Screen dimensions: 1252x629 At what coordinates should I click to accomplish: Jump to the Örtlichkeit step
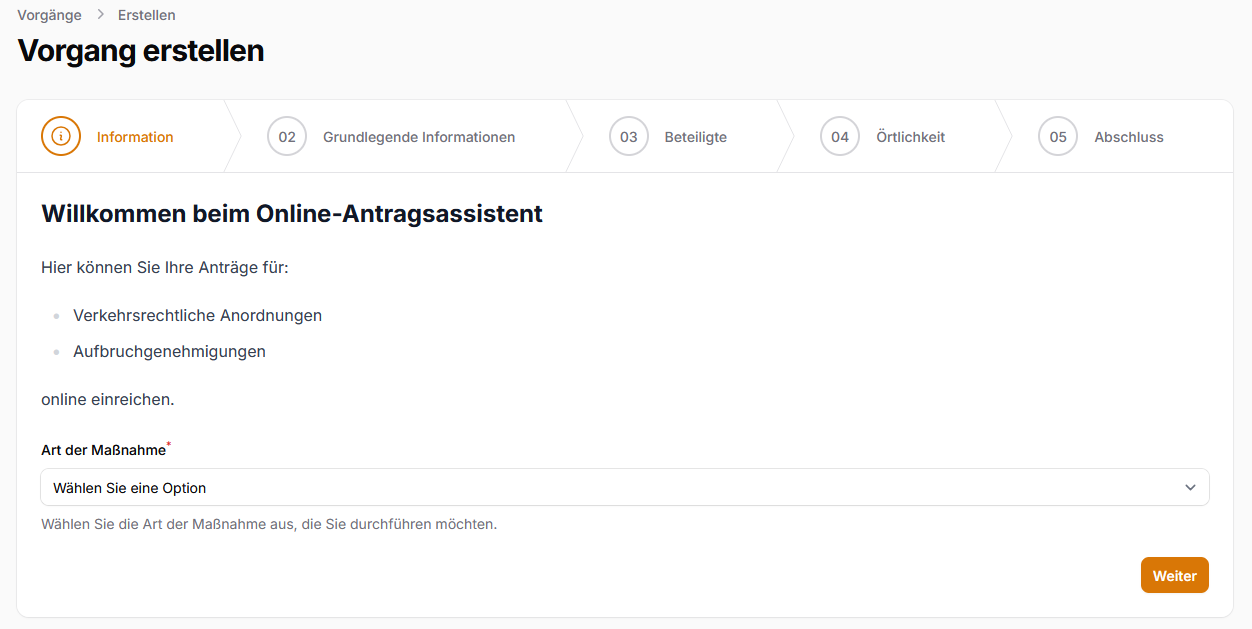click(x=910, y=137)
